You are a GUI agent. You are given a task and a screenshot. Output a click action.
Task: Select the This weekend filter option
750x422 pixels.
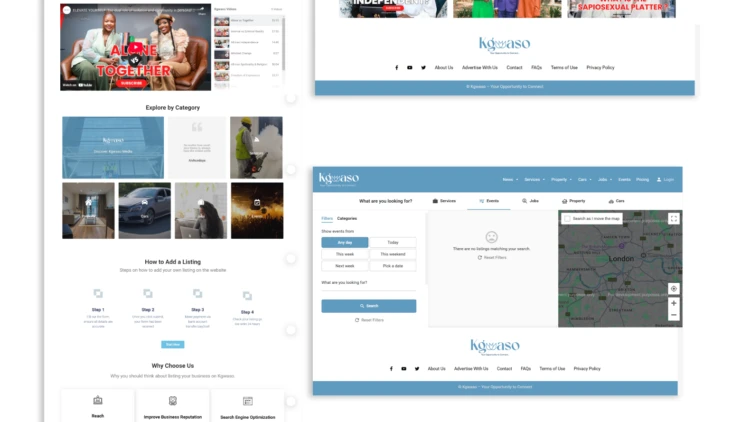tap(393, 254)
